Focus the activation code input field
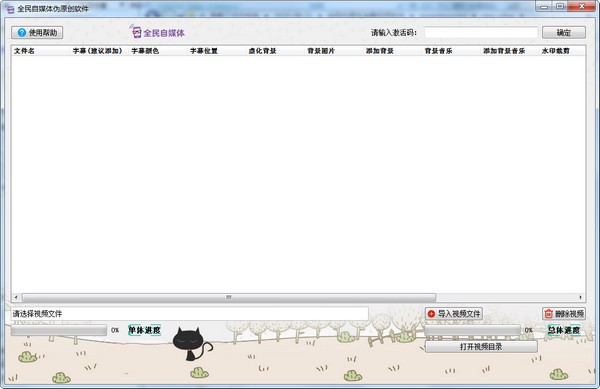Screen dimensions: 600x389 click(481, 33)
